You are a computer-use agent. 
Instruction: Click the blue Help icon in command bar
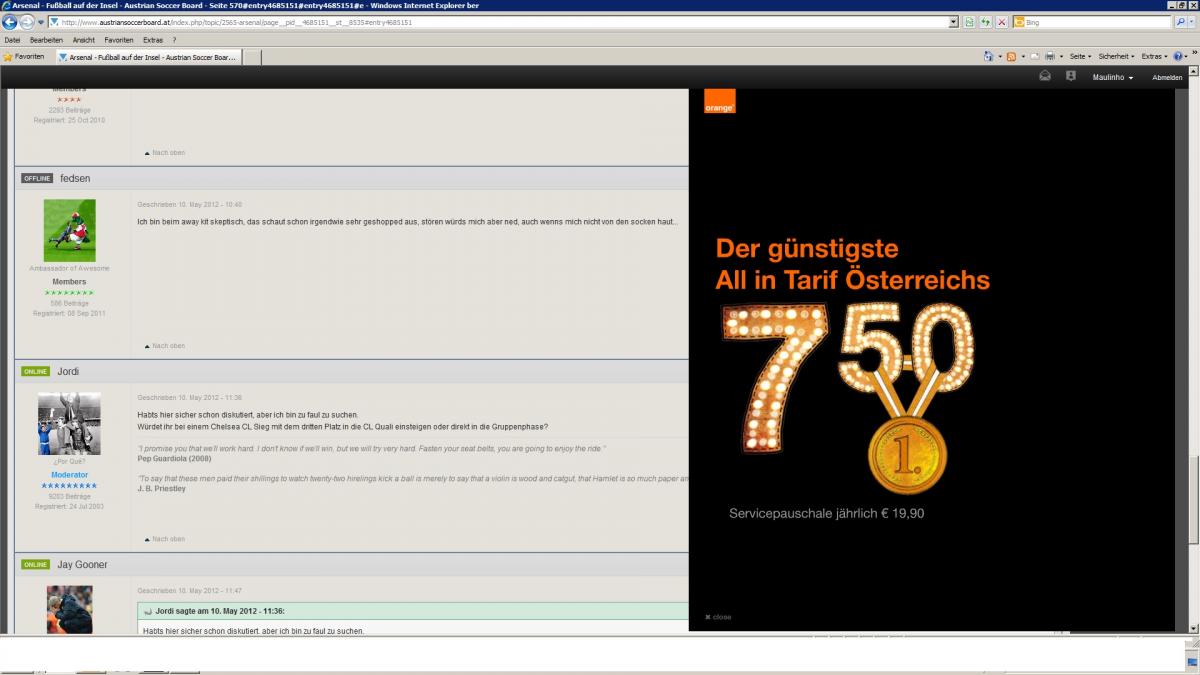pyautogui.click(x=1178, y=57)
